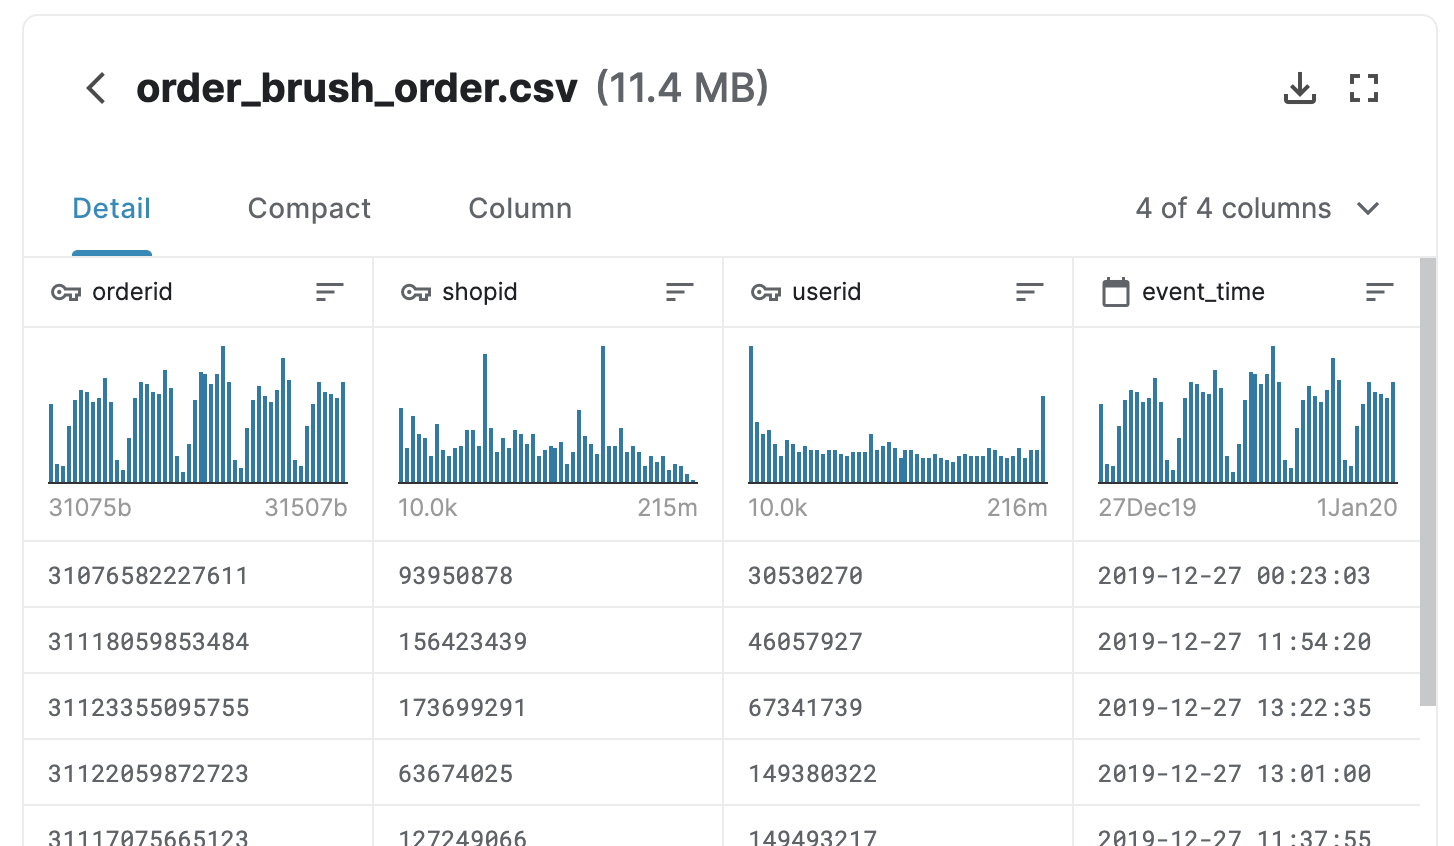Screen dimensions: 1454x846
Task: Select event_time cell 2019-12-27 00:23:03
Action: click(1247, 575)
